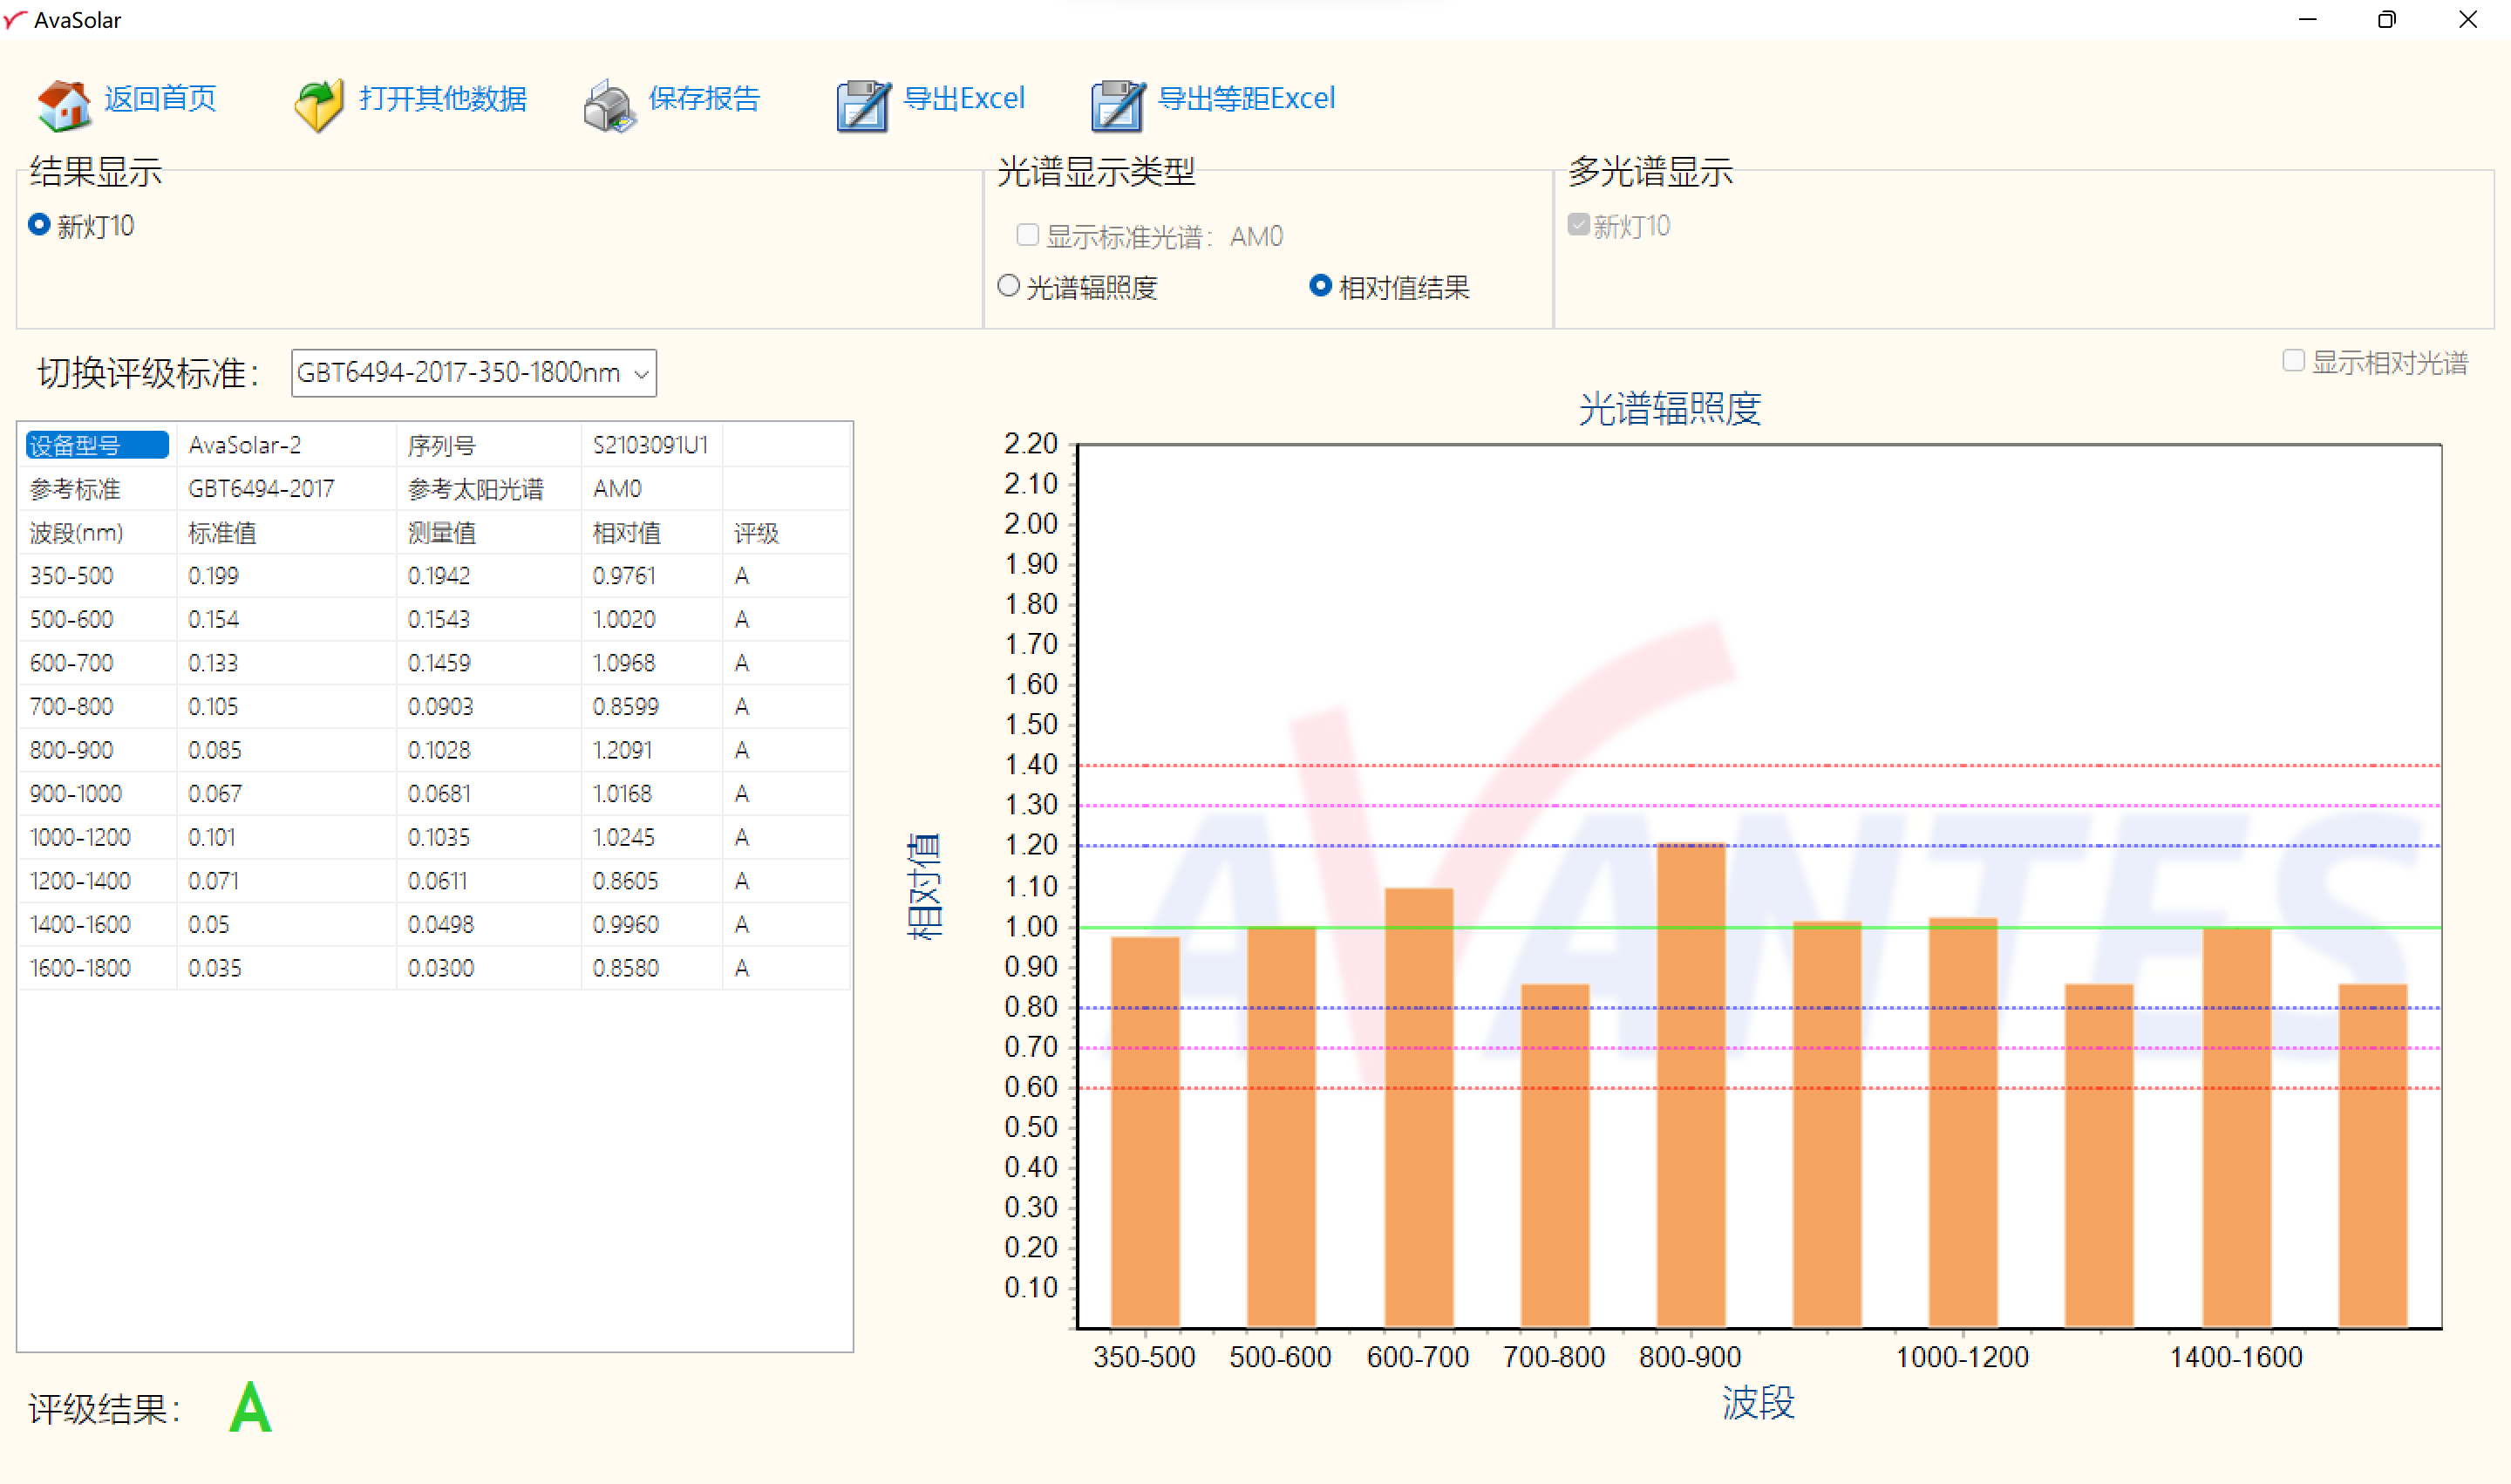Click 保存报告 label
The width and height of the screenshot is (2511, 1484).
pos(704,98)
